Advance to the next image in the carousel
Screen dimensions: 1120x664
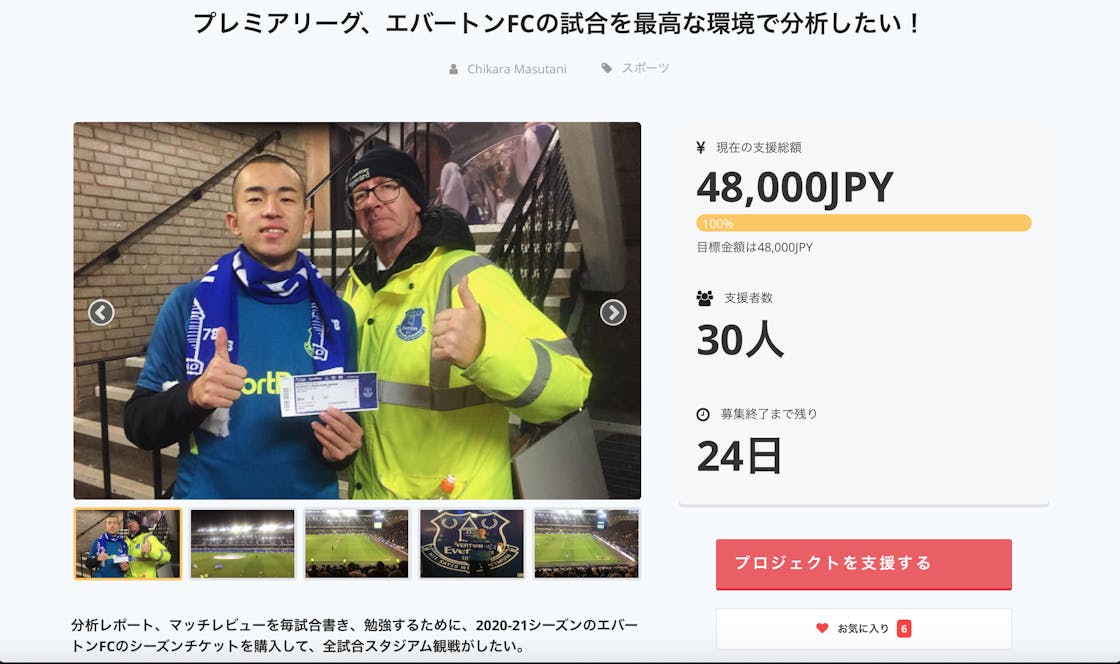613,313
